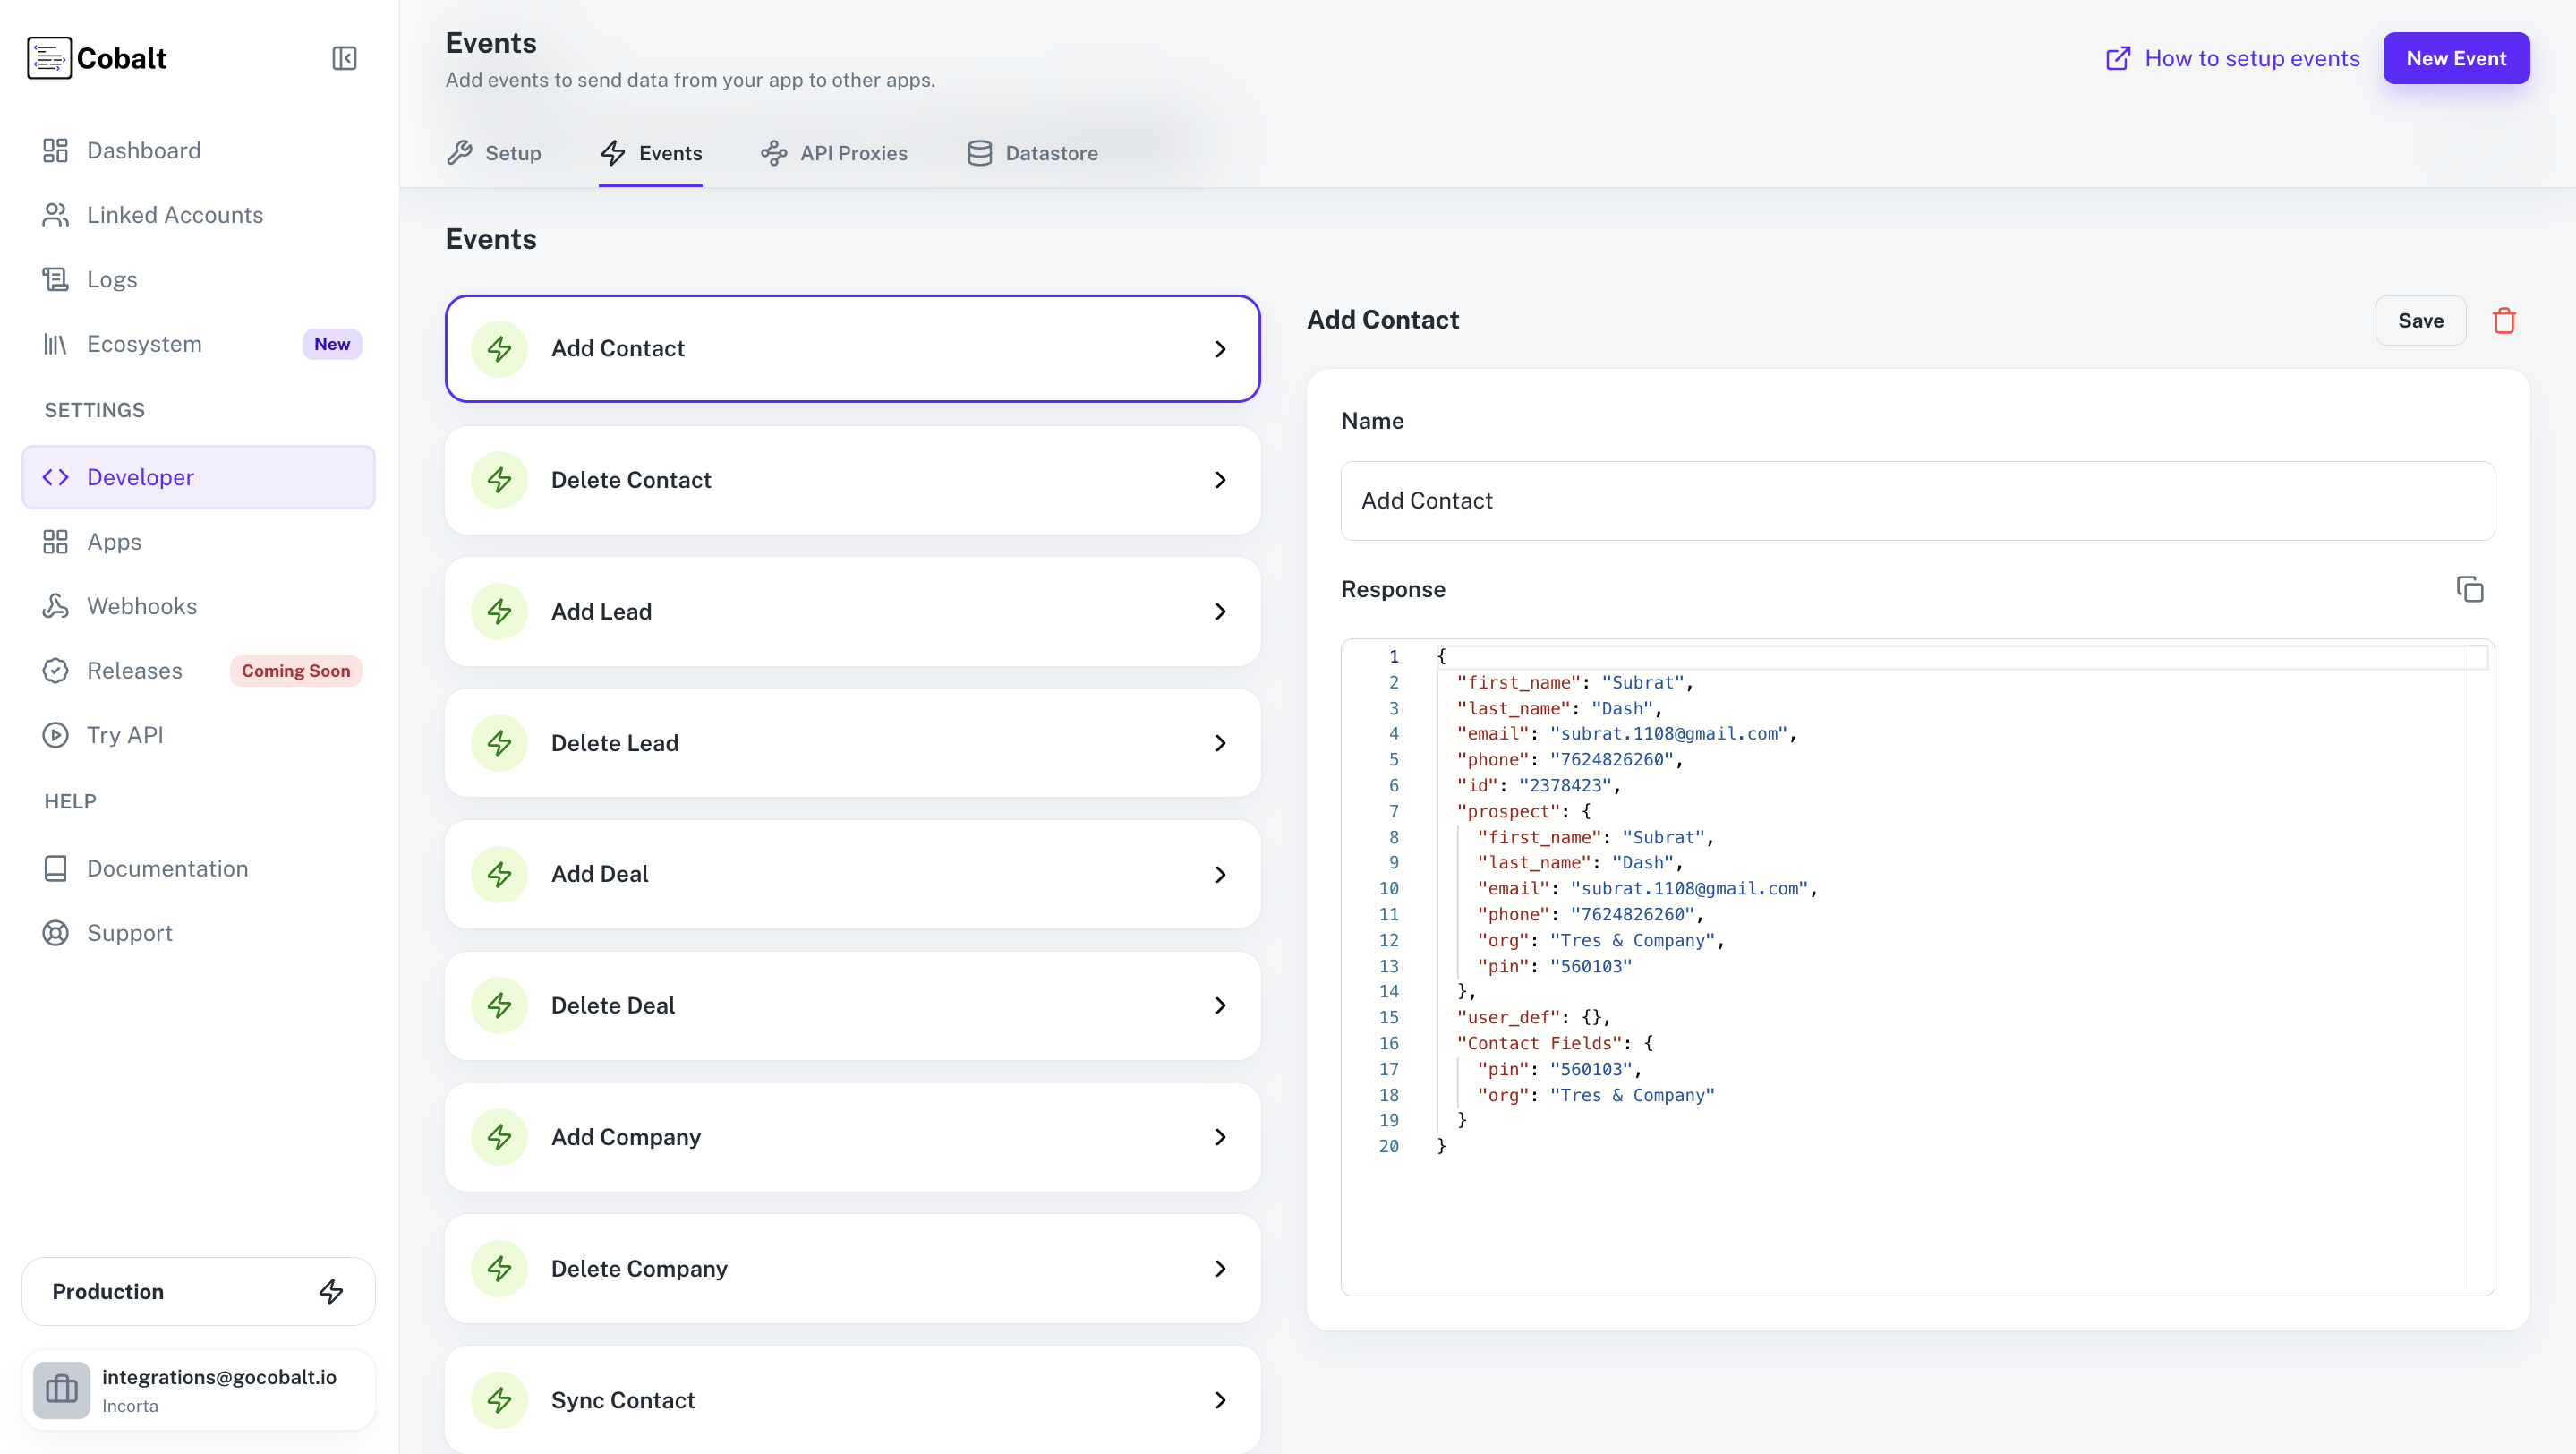Click the Save button

(2420, 321)
